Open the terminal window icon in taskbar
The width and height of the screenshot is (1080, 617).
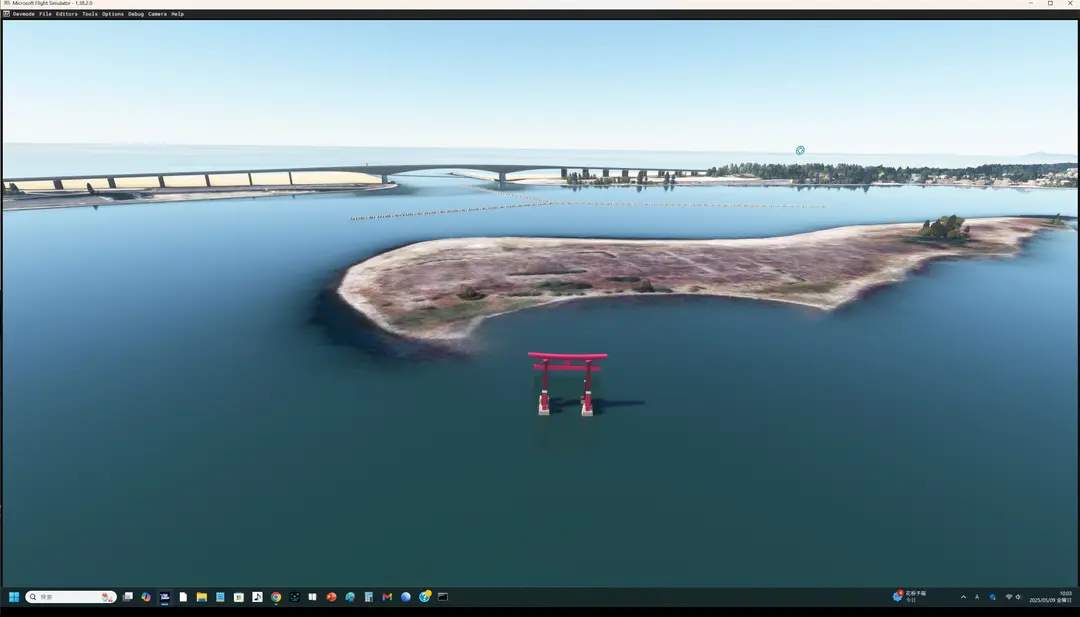tap(443, 597)
